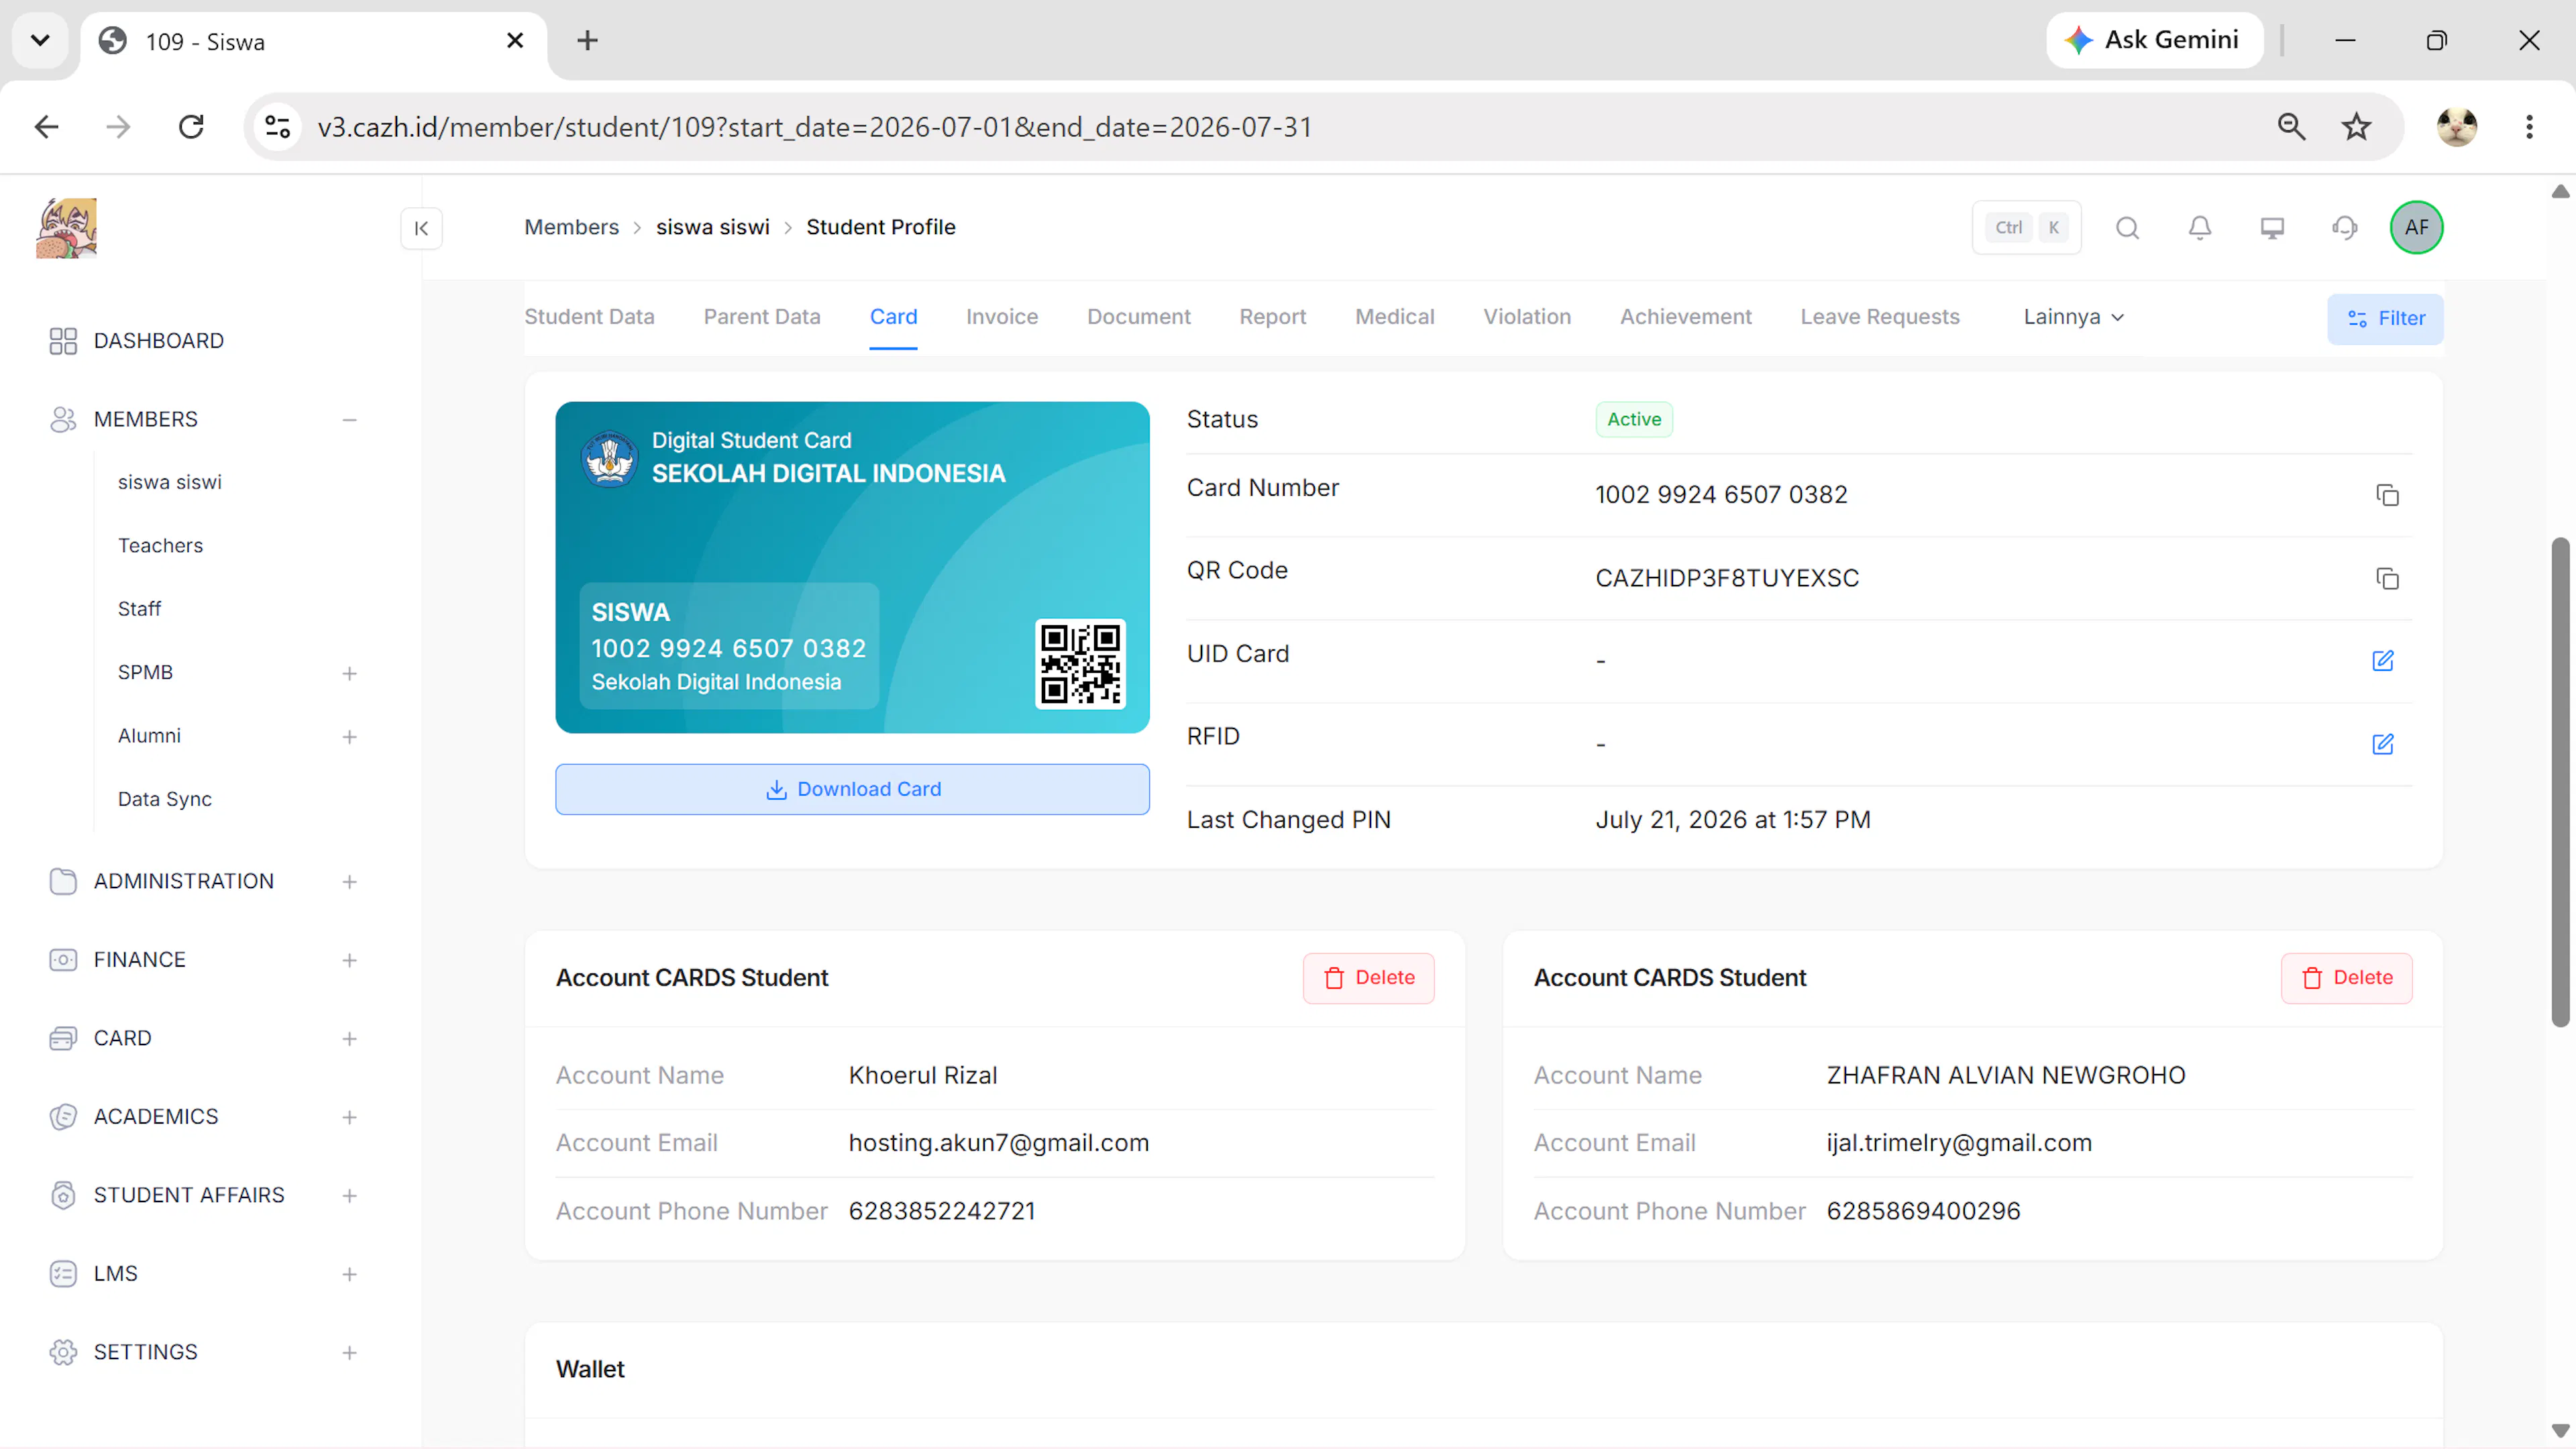Switch to Invoice tab
This screenshot has width=2576, height=1449.
(1002, 317)
